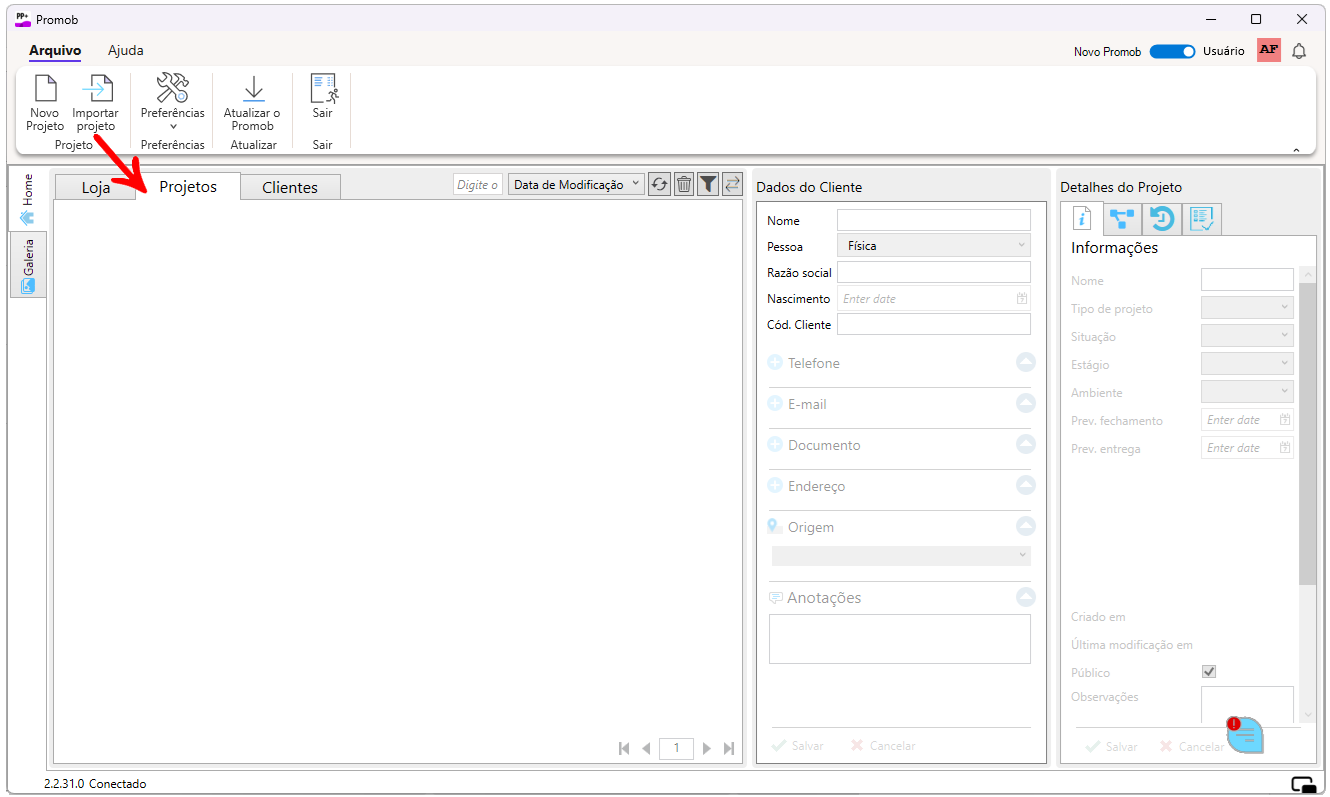1330x797 pixels.
Task: Click Atualizar o Promob download icon
Action: click(252, 89)
